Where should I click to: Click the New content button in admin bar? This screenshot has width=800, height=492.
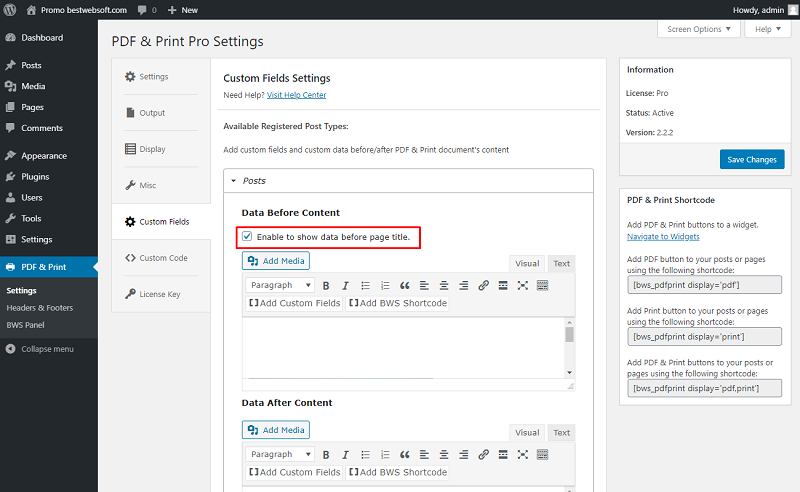click(183, 10)
